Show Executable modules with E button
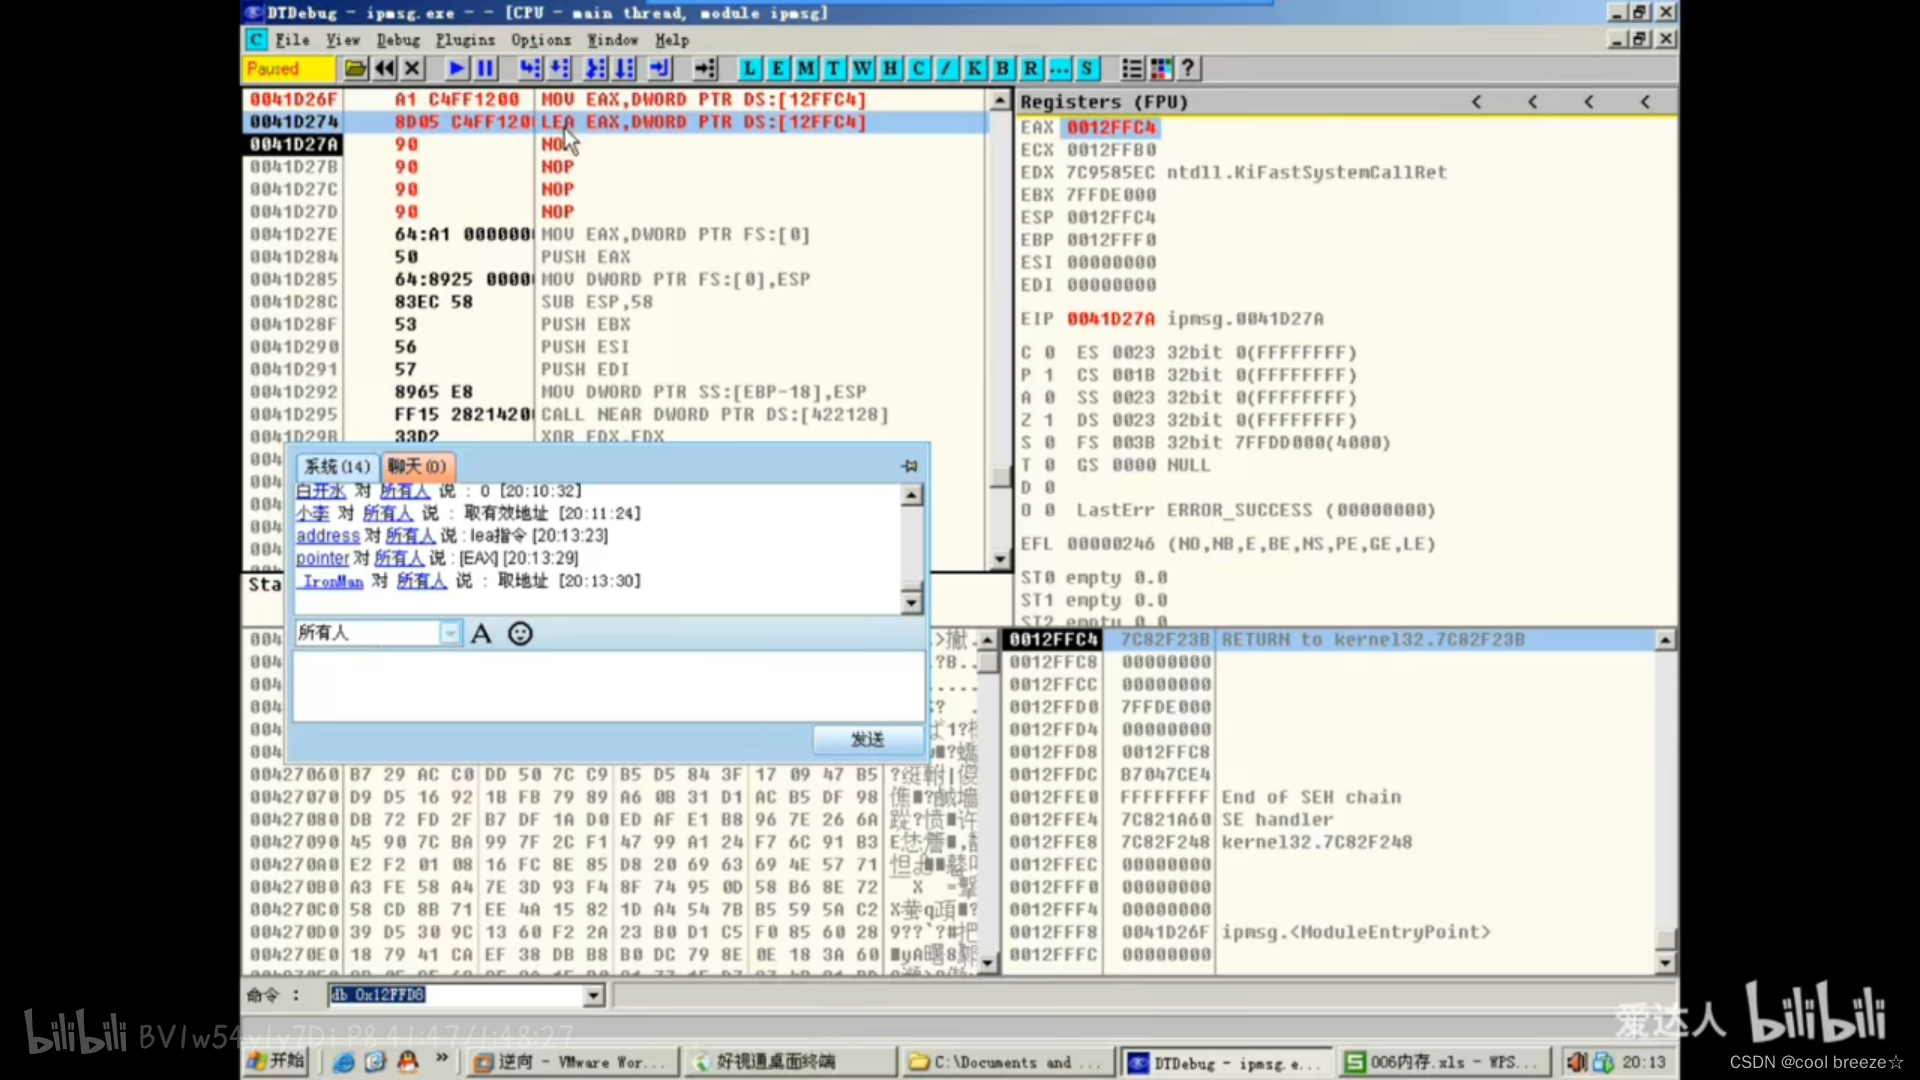1920x1080 pixels. click(778, 68)
